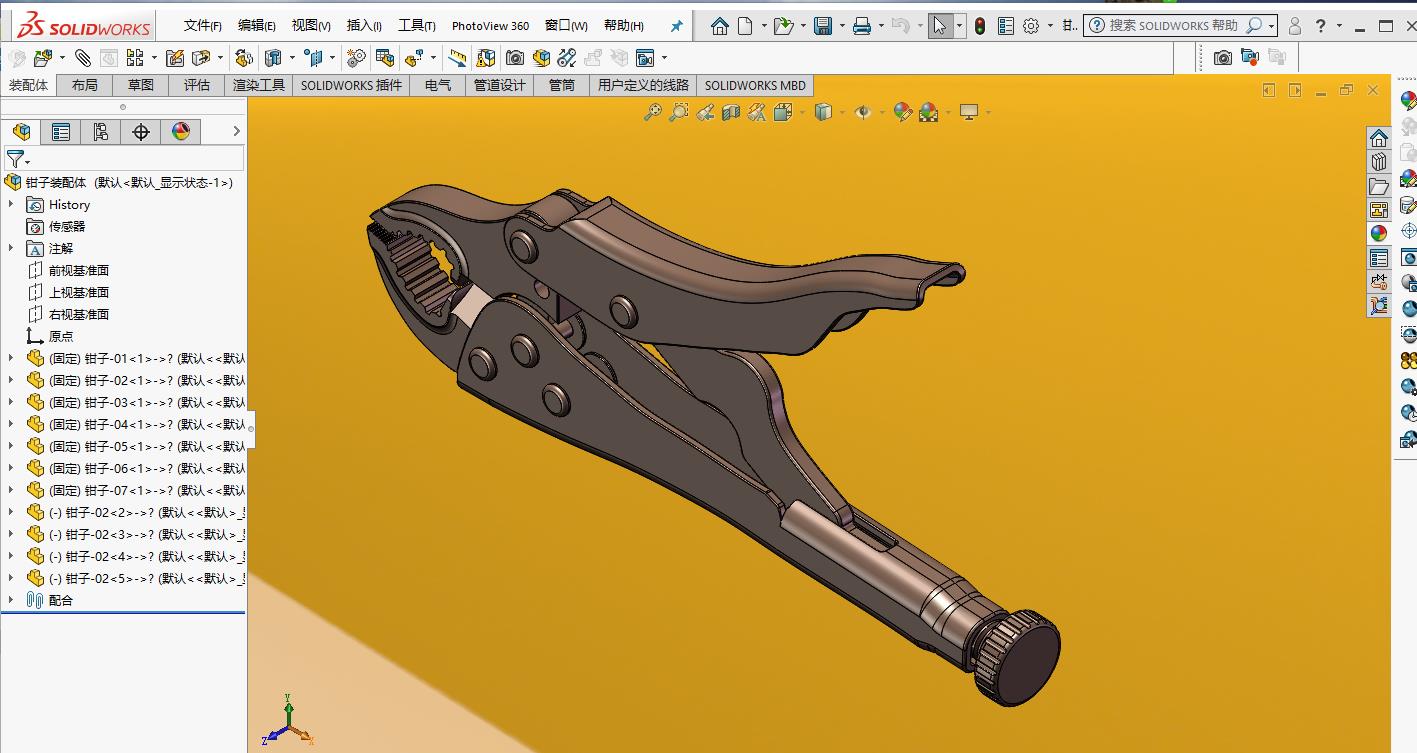Click the Previous View icon in view toolbar
Screen dimensions: 1417x753
point(705,112)
